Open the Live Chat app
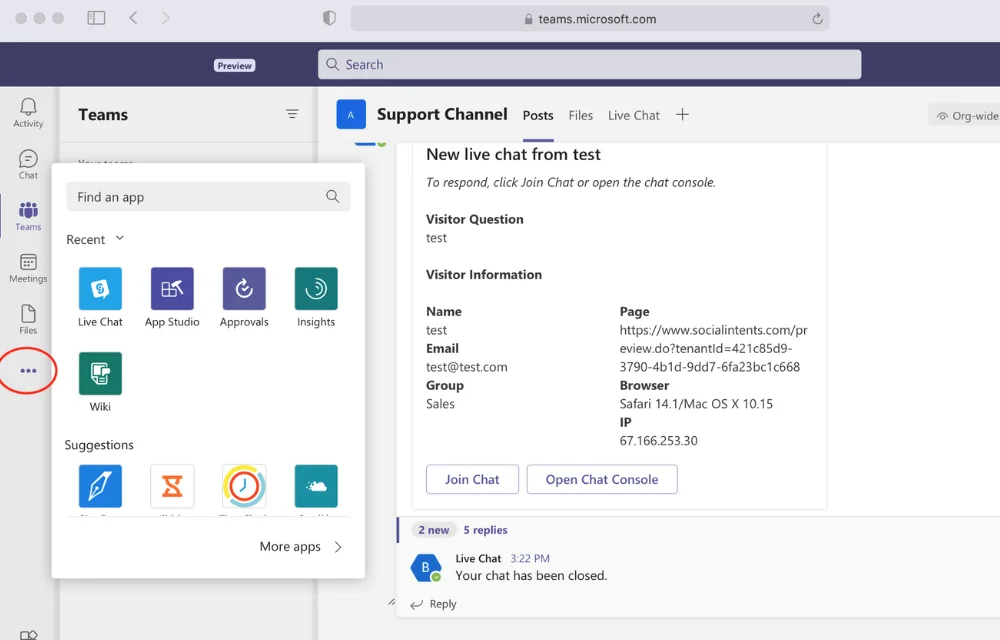Image resolution: width=1000 pixels, height=640 pixels. [100, 289]
